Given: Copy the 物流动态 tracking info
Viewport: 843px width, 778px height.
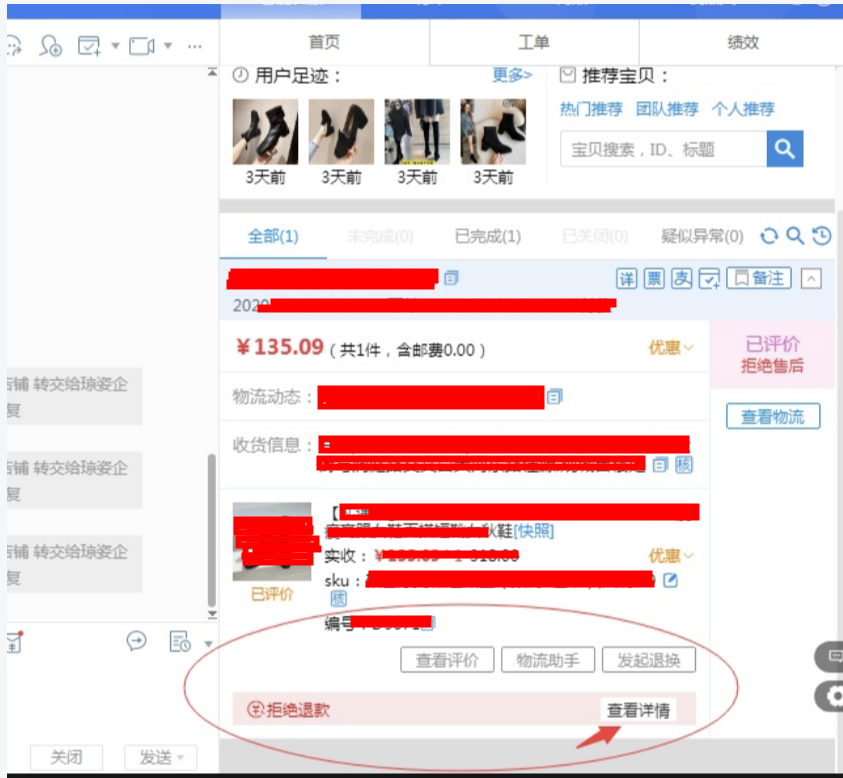Looking at the screenshot, I should click(554, 397).
